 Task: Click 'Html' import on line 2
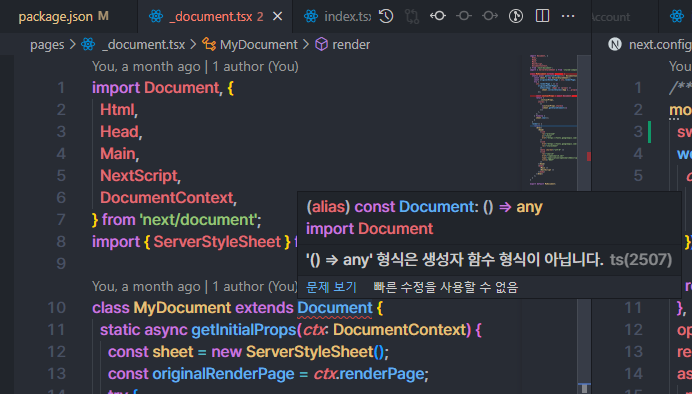(x=117, y=109)
